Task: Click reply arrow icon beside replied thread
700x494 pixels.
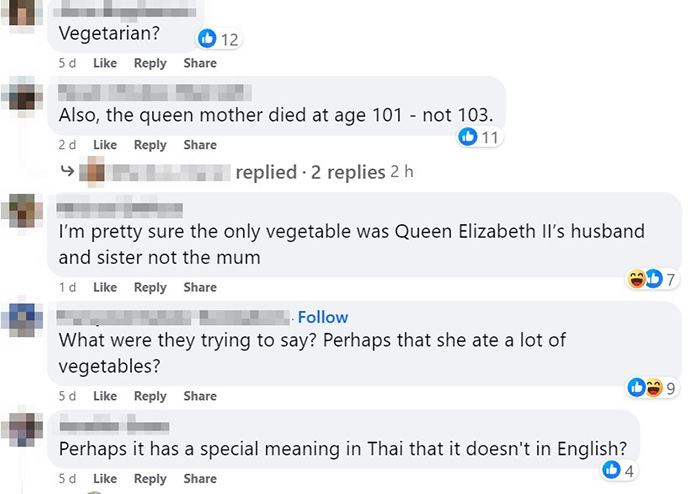Action: pyautogui.click(x=66, y=172)
